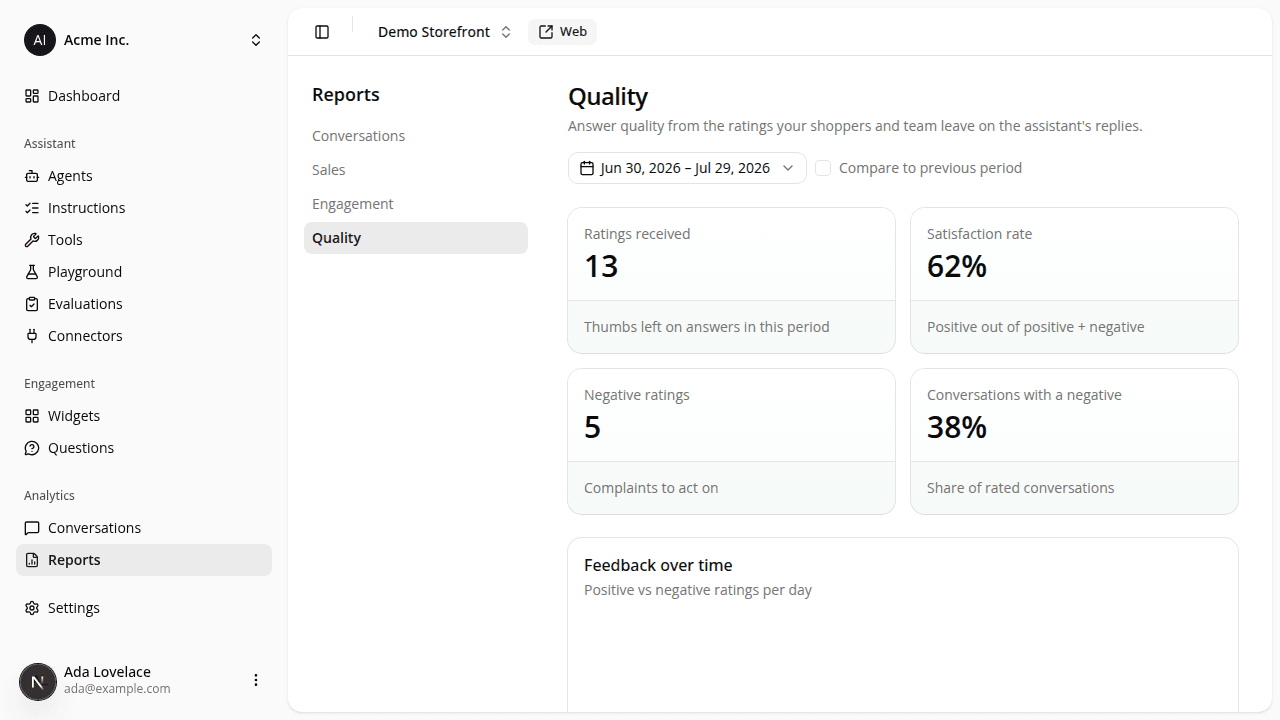1280x720 pixels.
Task: Select the Conversations report tab
Action: [416, 136]
